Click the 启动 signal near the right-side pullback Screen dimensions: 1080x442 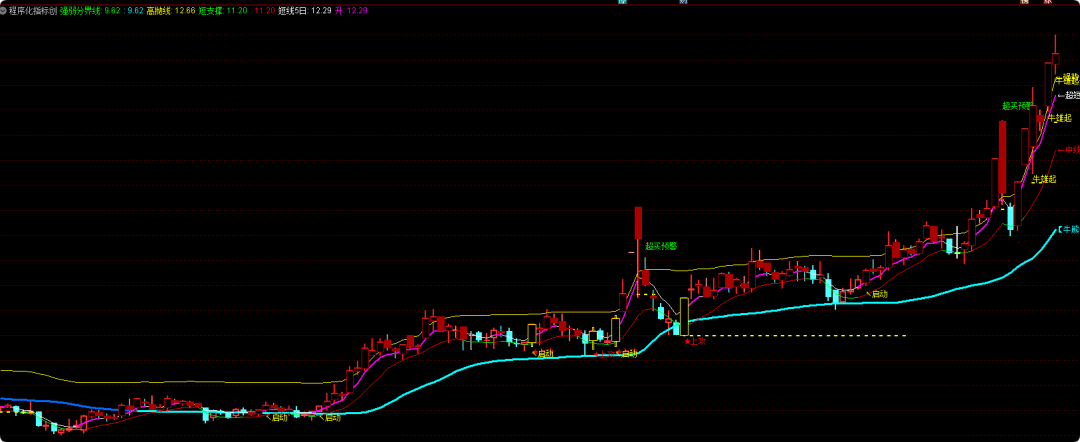click(878, 294)
